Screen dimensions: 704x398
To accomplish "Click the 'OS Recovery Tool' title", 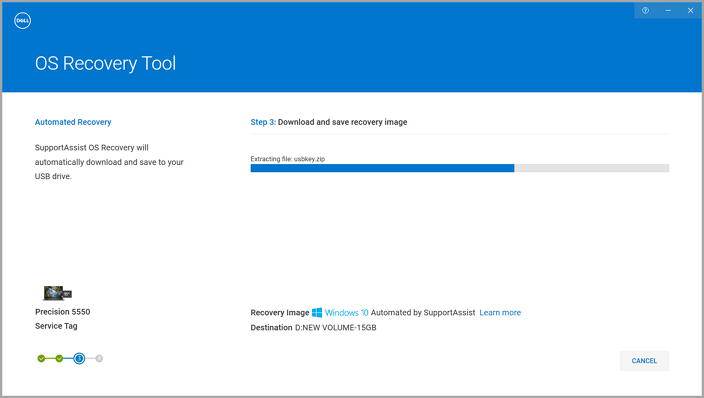I will click(106, 63).
